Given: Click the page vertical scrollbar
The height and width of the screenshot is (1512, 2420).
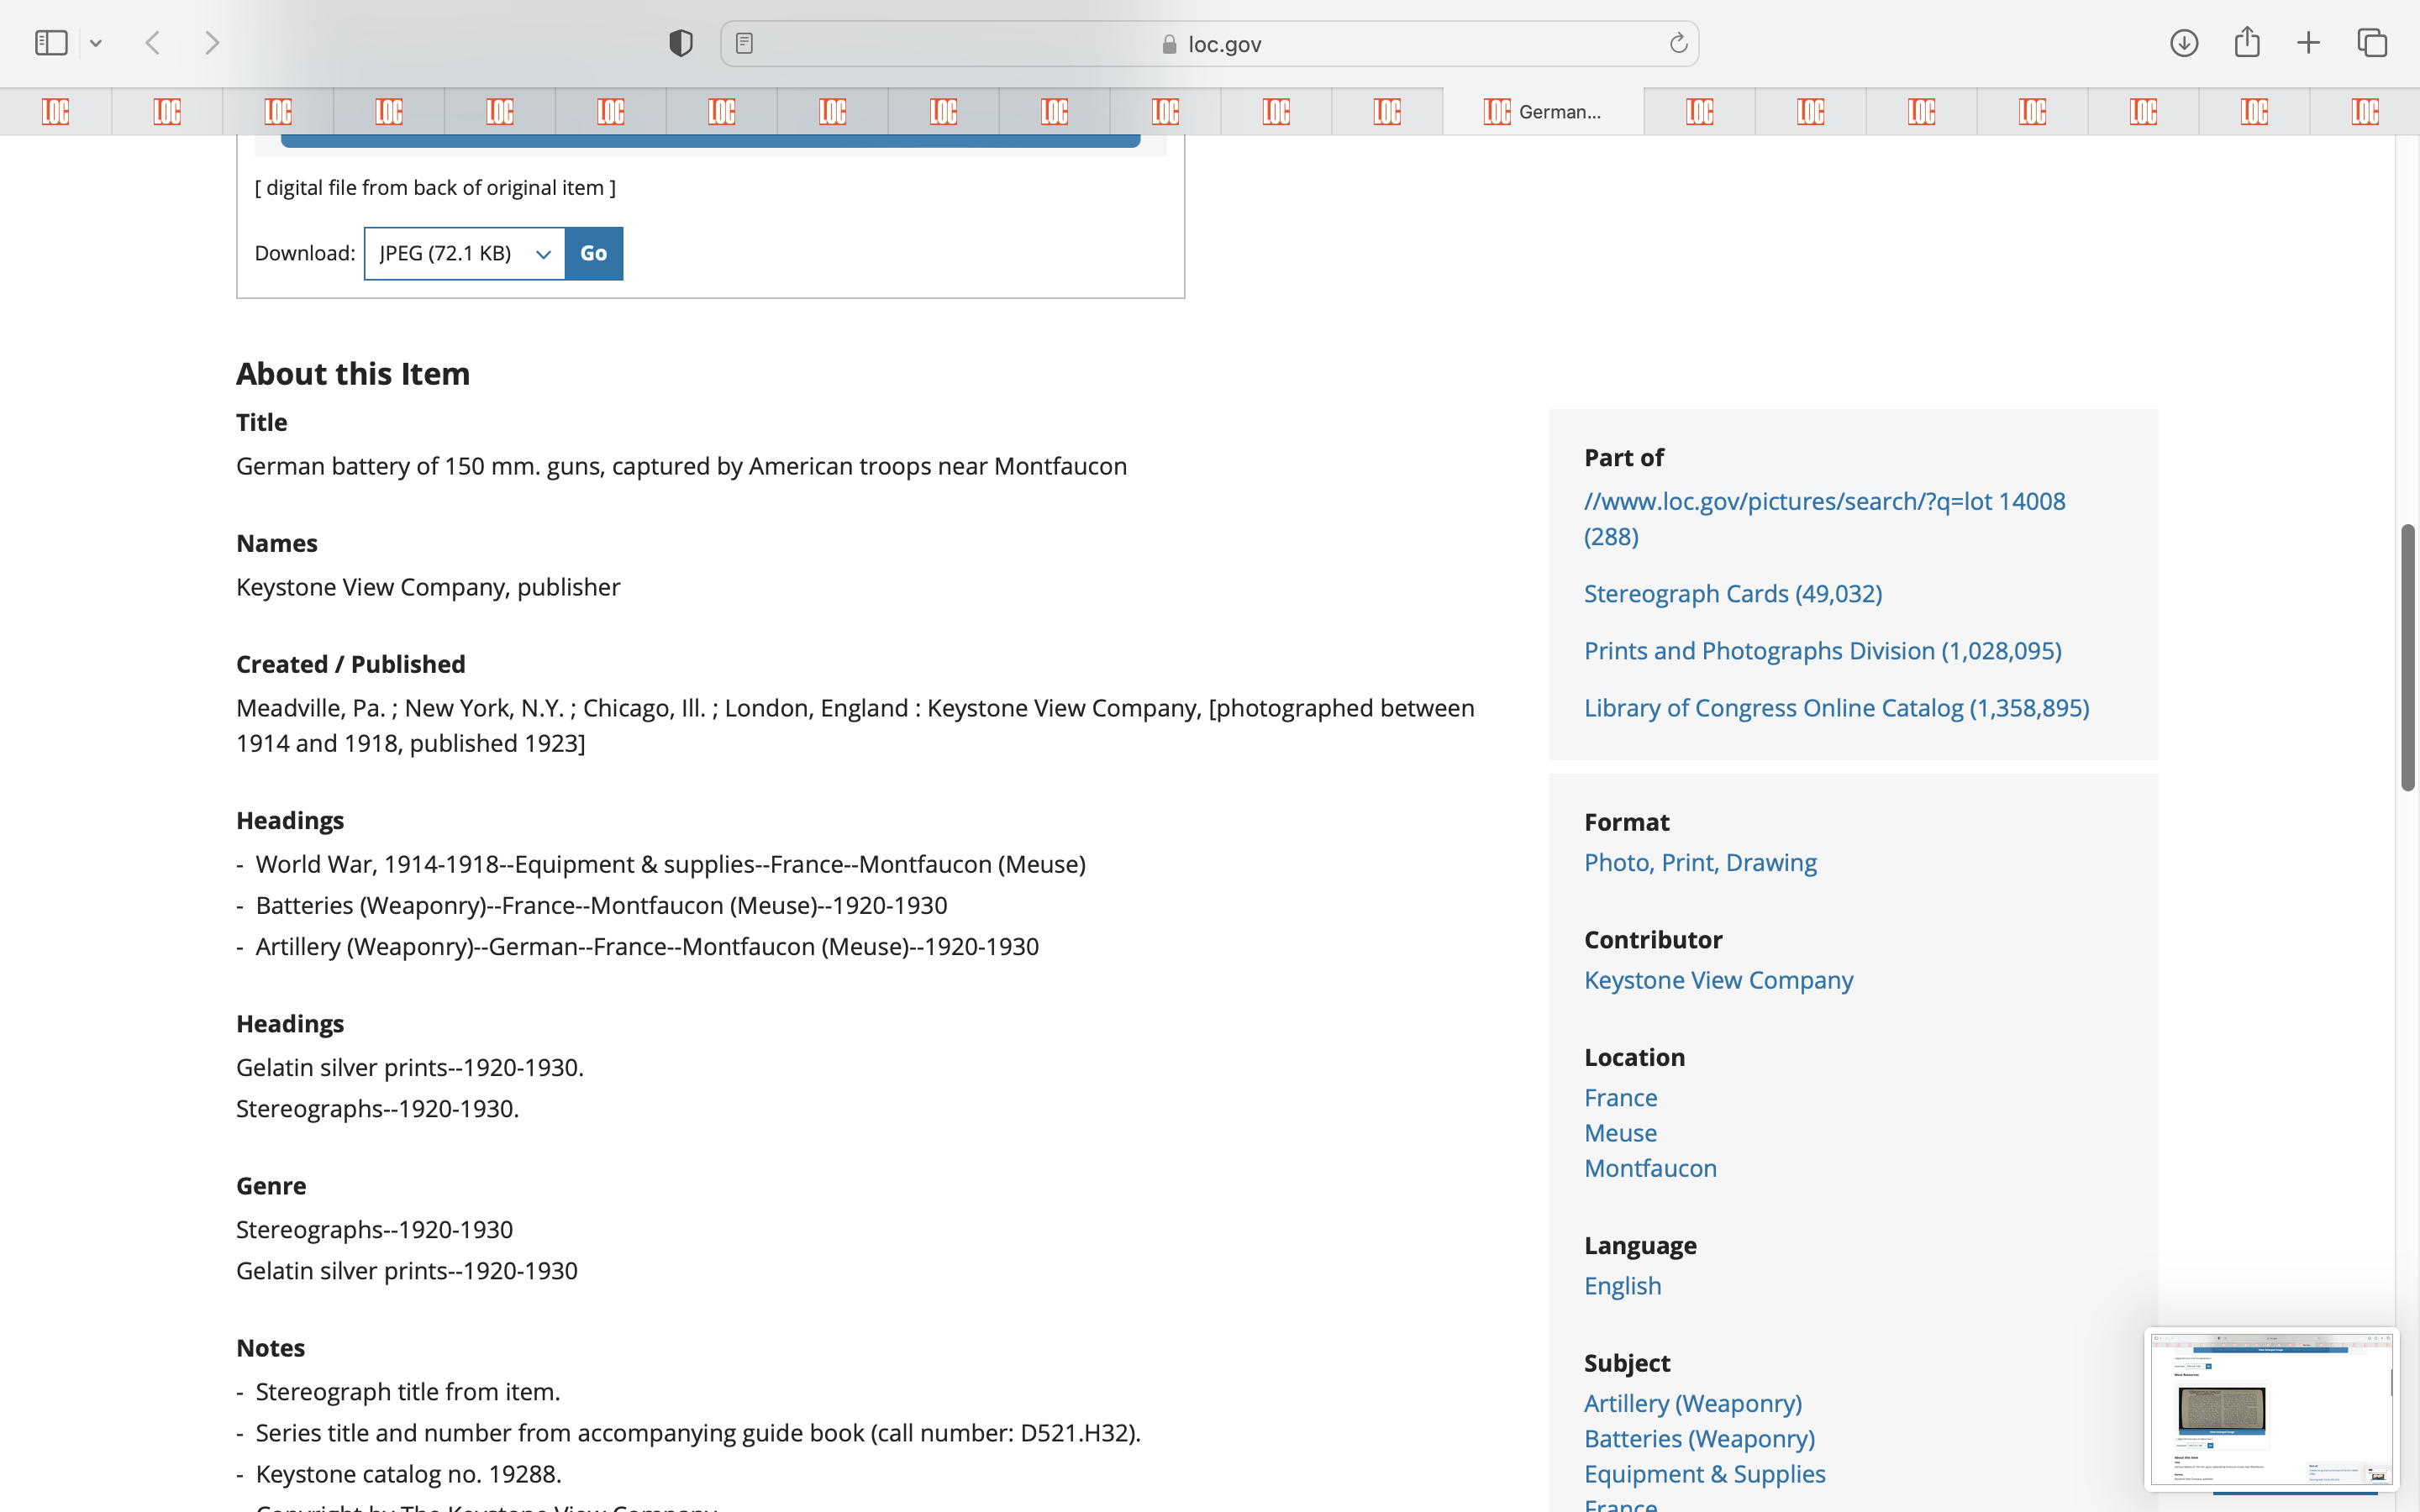Looking at the screenshot, I should tap(2407, 657).
